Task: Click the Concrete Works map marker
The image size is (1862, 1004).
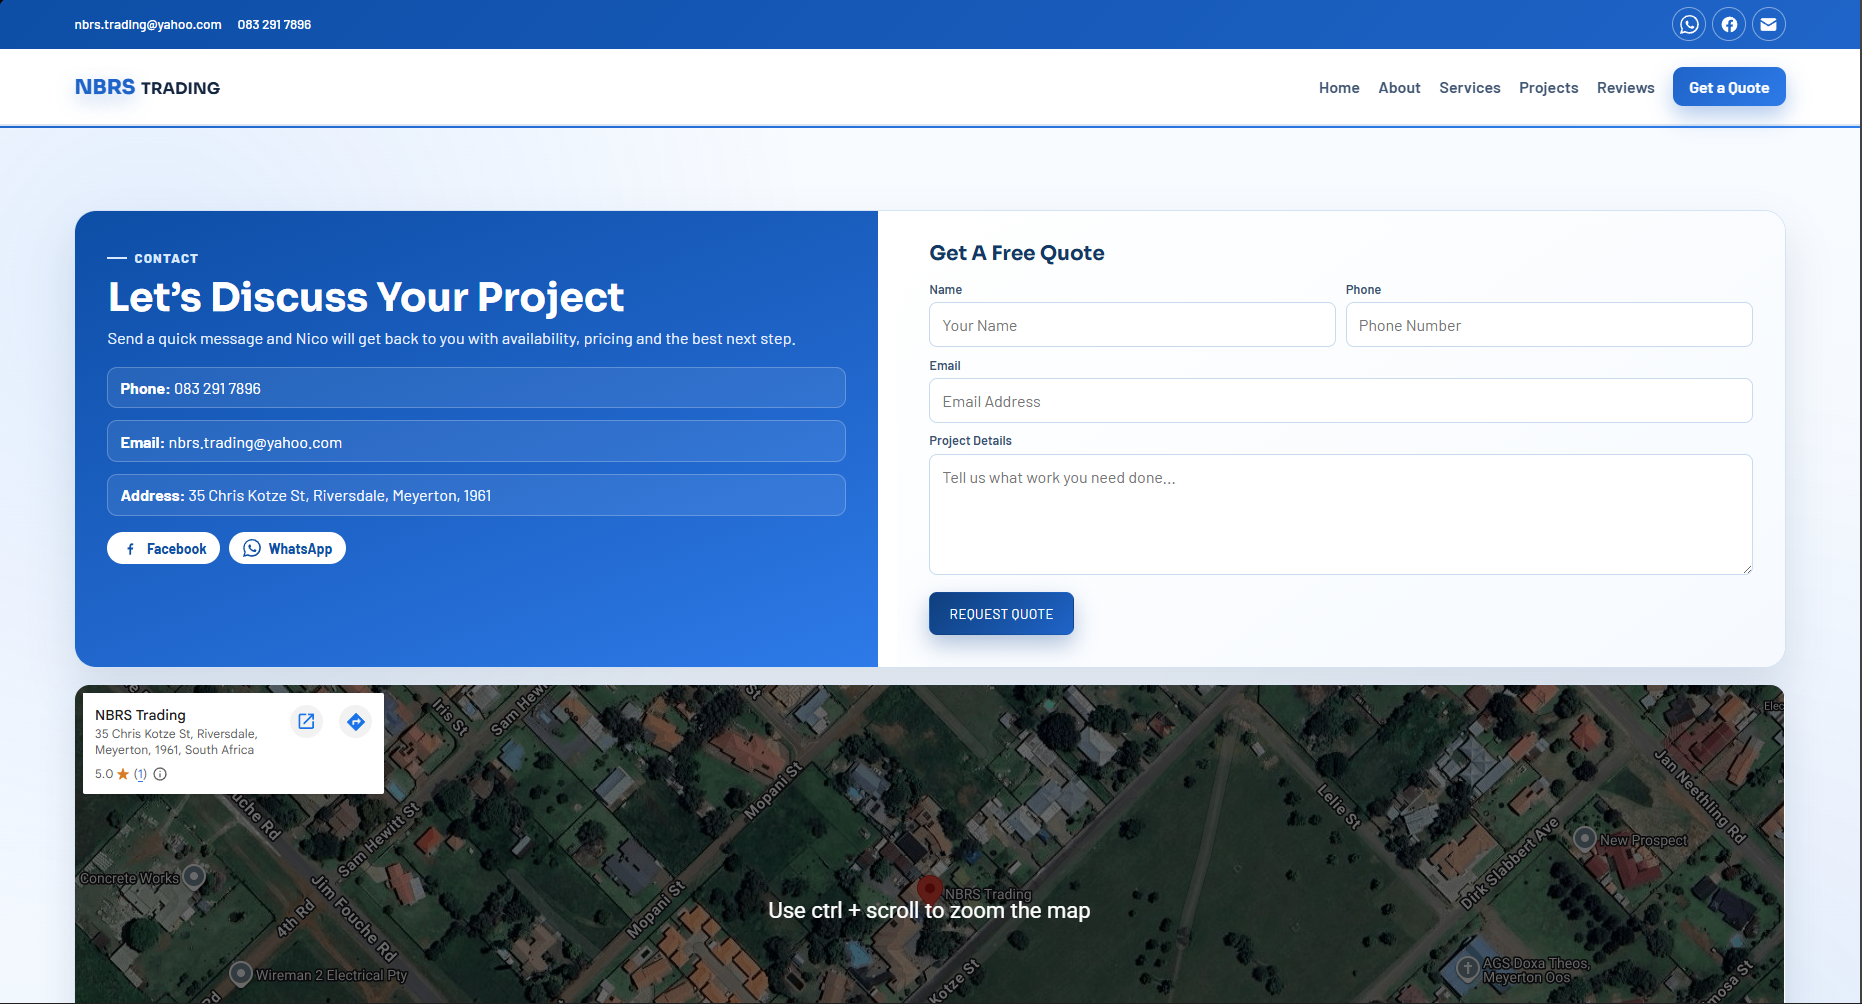Action: click(x=194, y=877)
